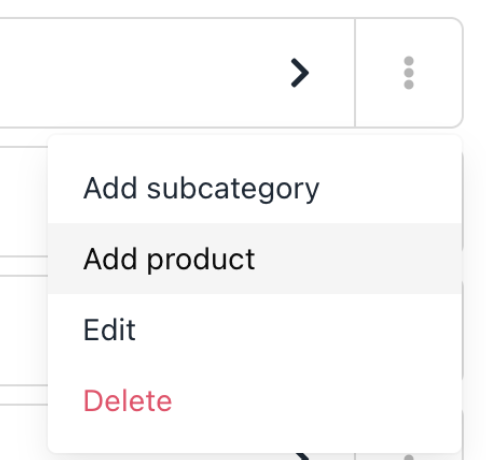Select Add subcategory from the context menu

point(255,188)
